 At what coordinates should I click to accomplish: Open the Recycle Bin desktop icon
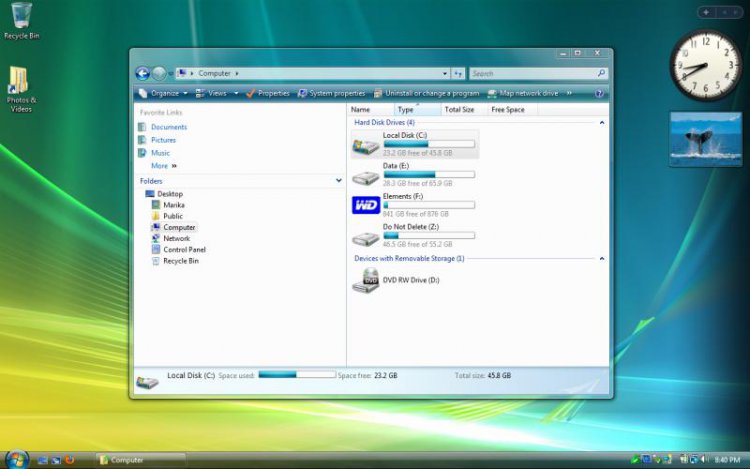(21, 21)
